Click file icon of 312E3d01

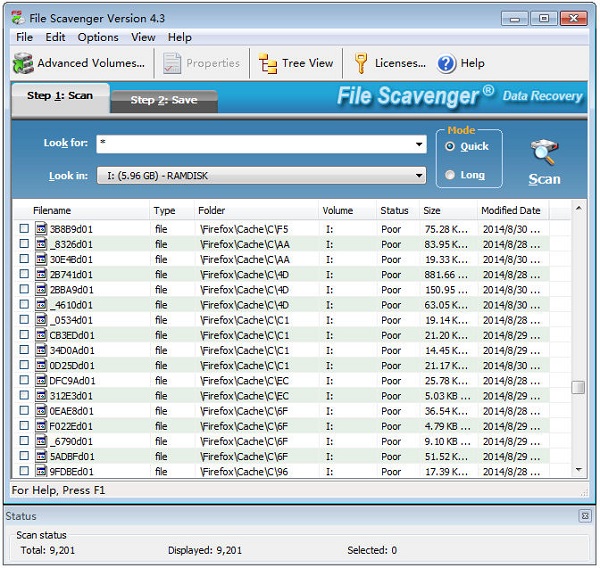pos(41,395)
